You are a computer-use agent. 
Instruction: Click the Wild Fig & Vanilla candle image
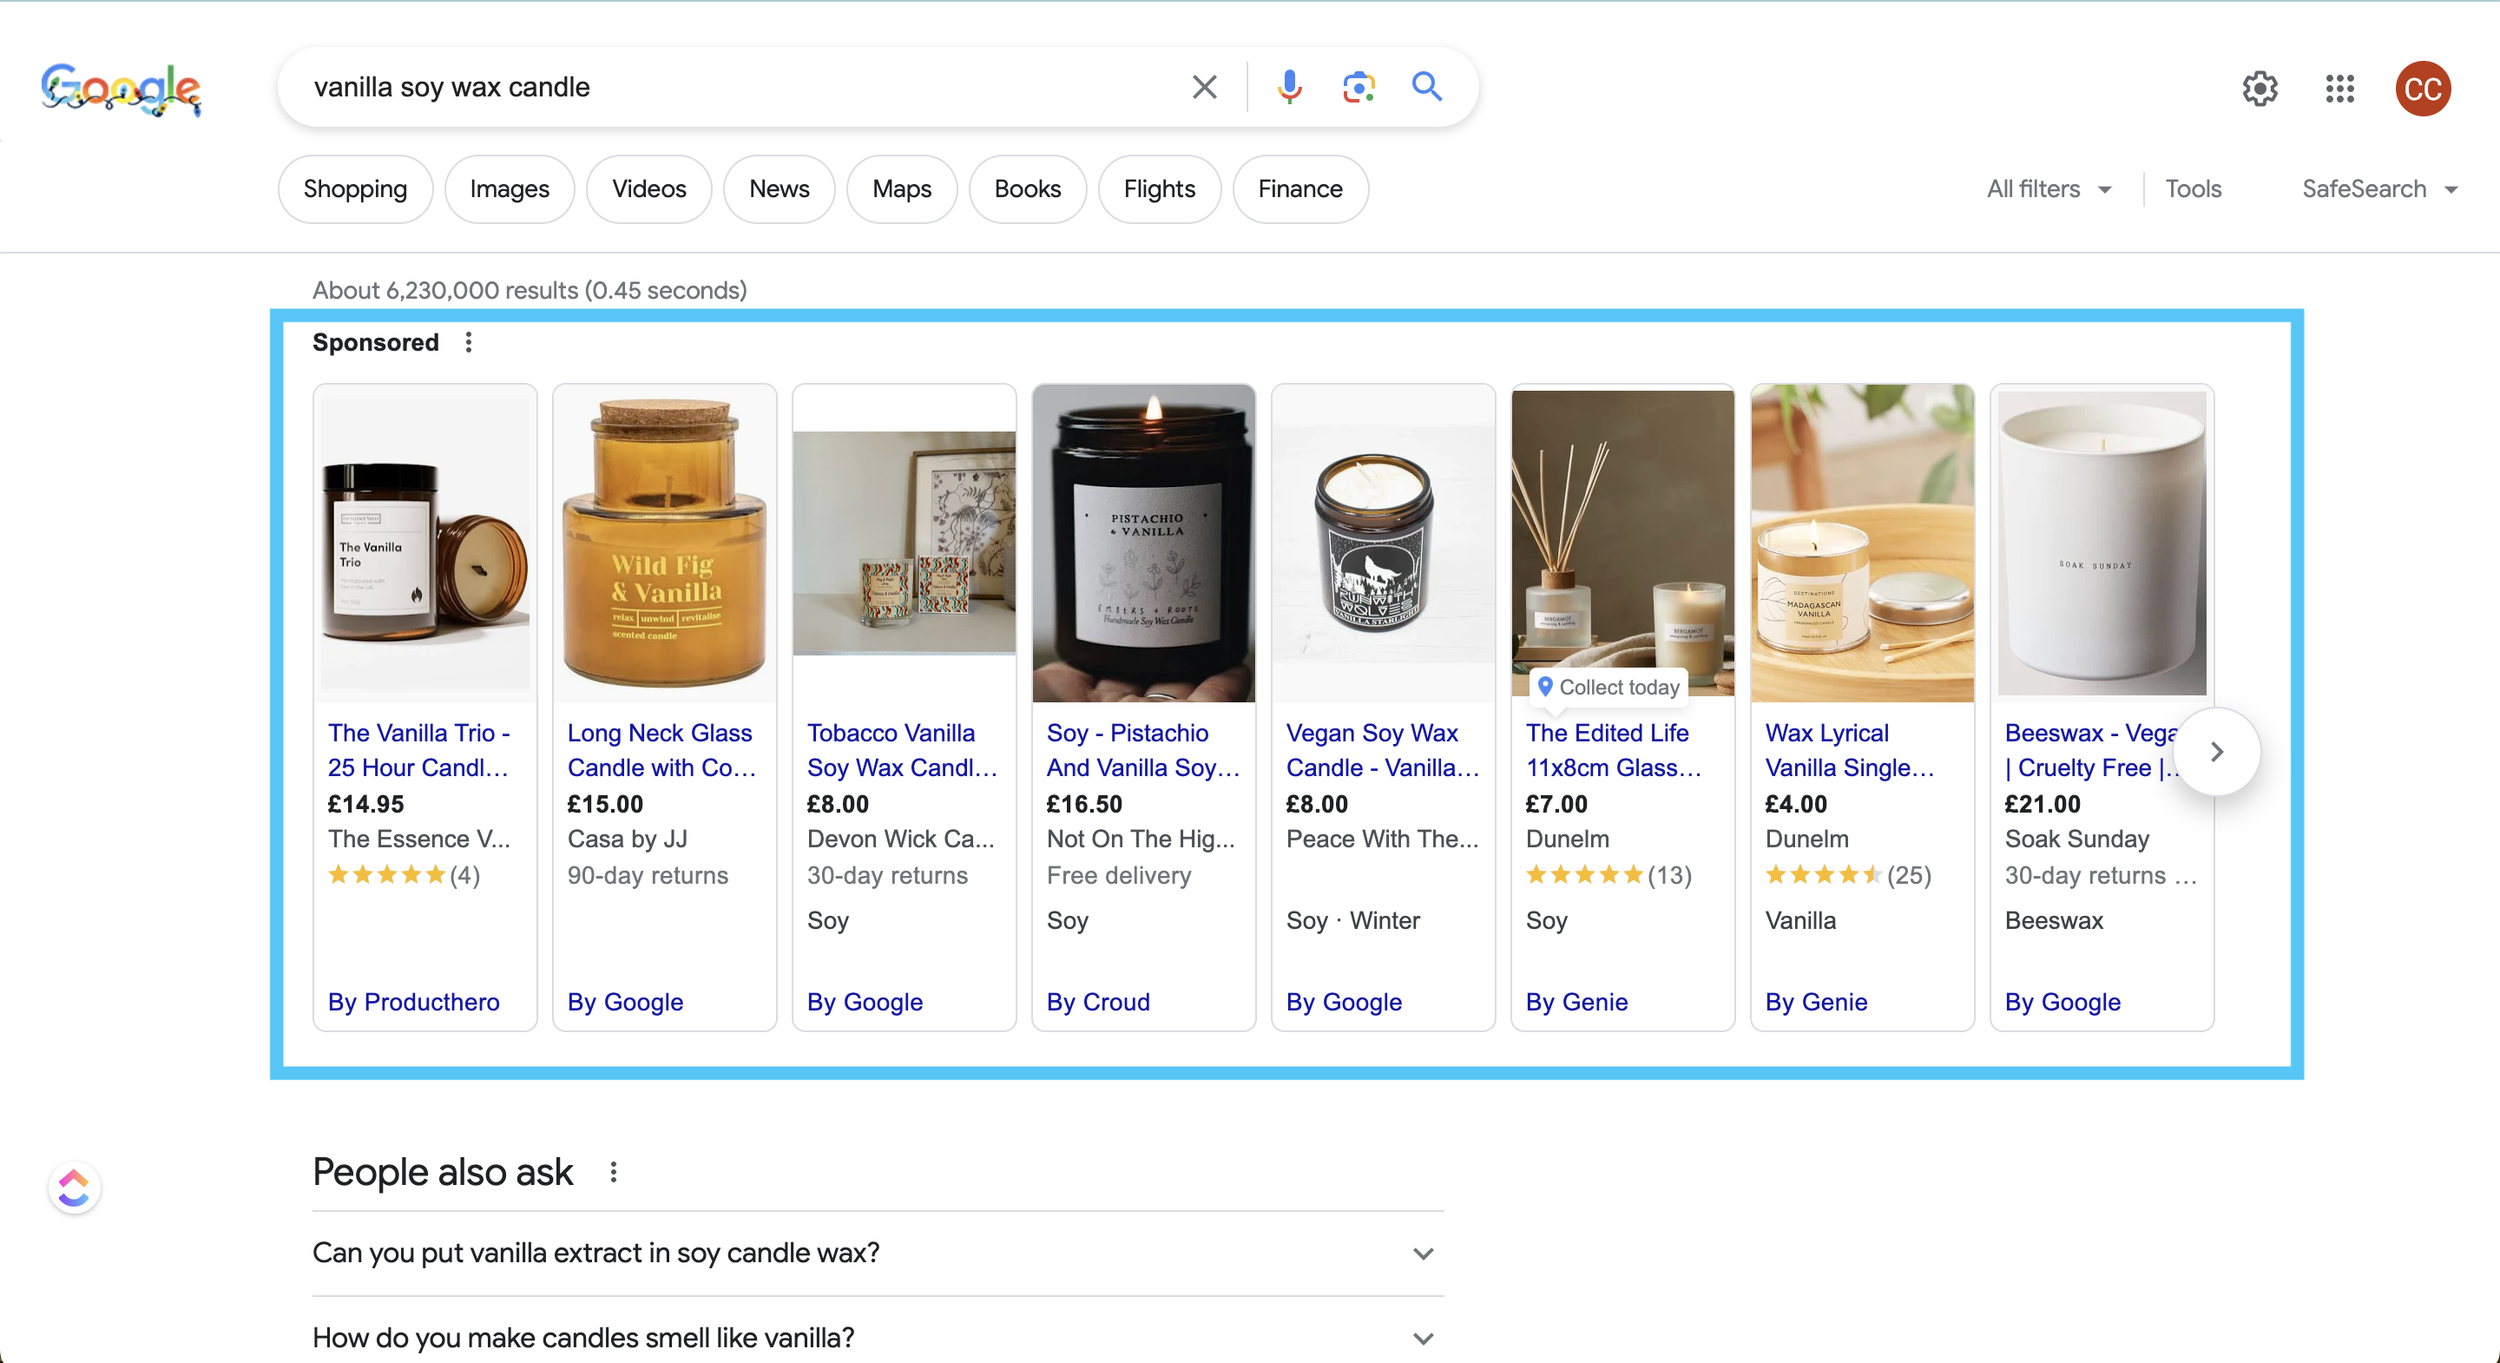[x=664, y=543]
